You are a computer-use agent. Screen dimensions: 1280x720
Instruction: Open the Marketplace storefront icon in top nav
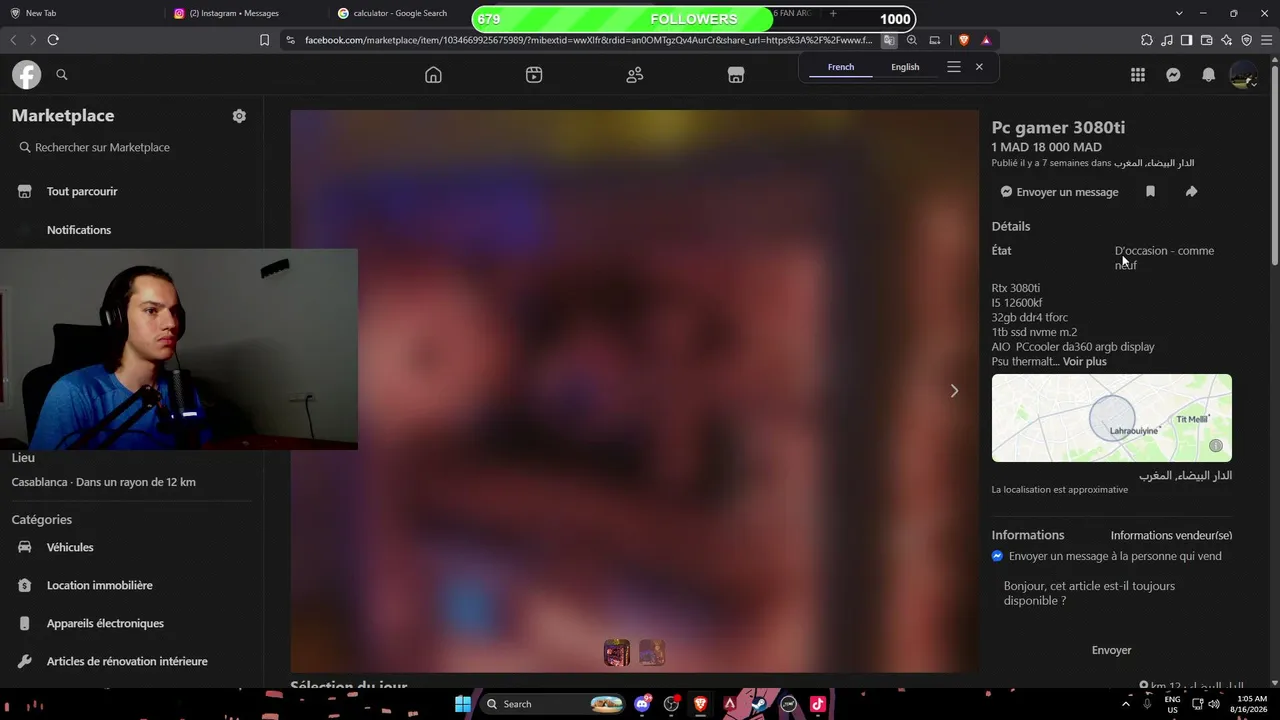(x=736, y=75)
